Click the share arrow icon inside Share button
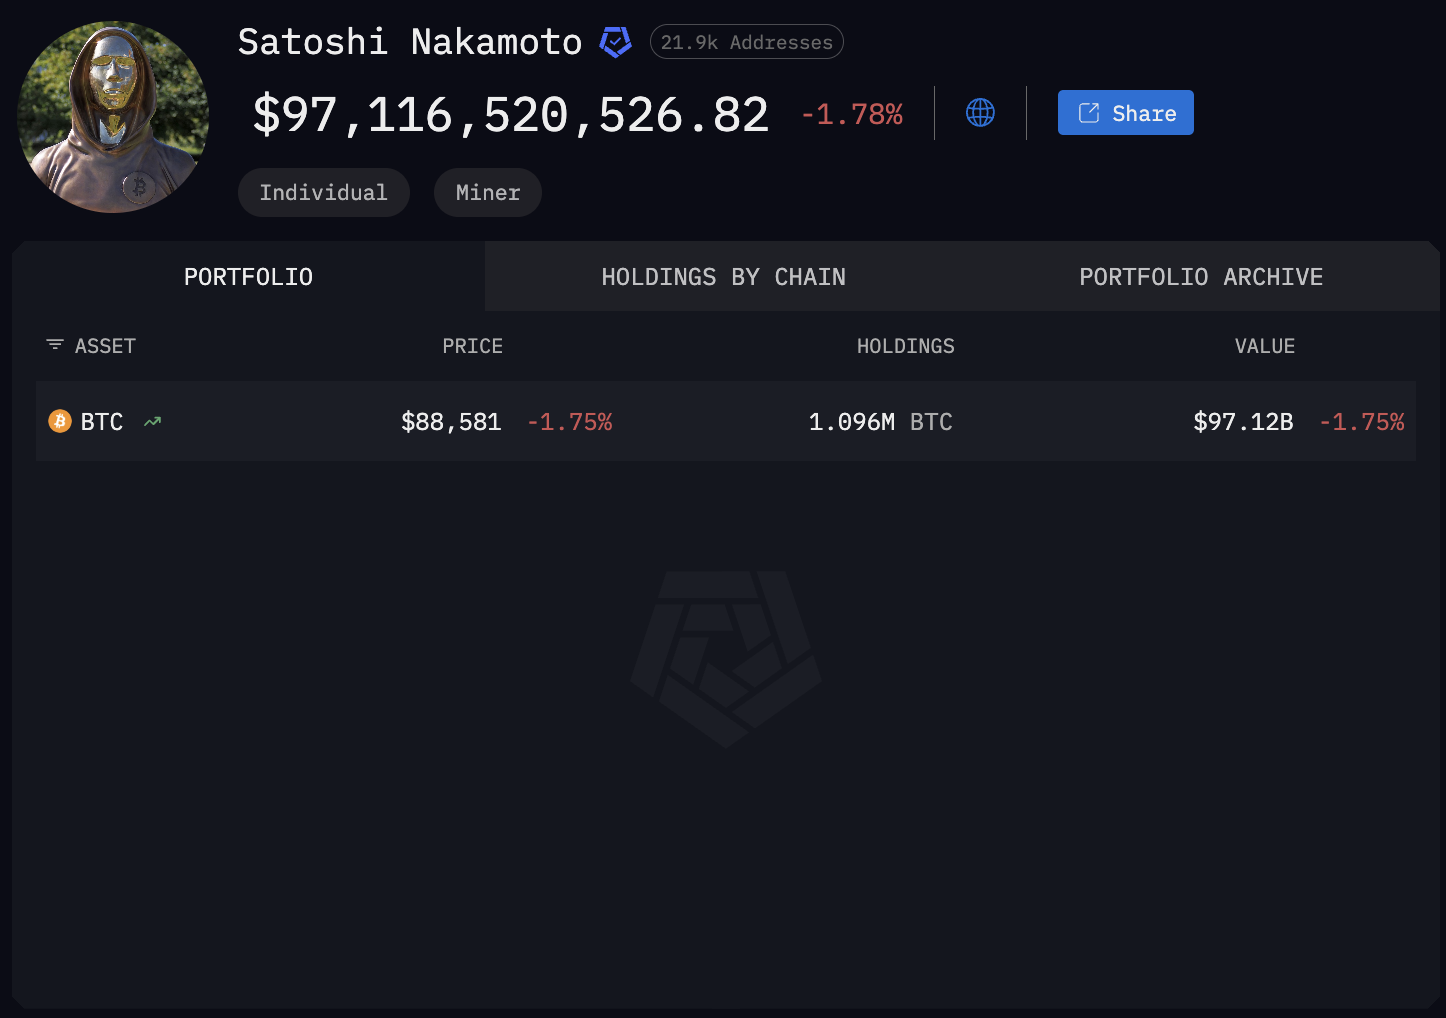This screenshot has width=1446, height=1018. pyautogui.click(x=1089, y=112)
